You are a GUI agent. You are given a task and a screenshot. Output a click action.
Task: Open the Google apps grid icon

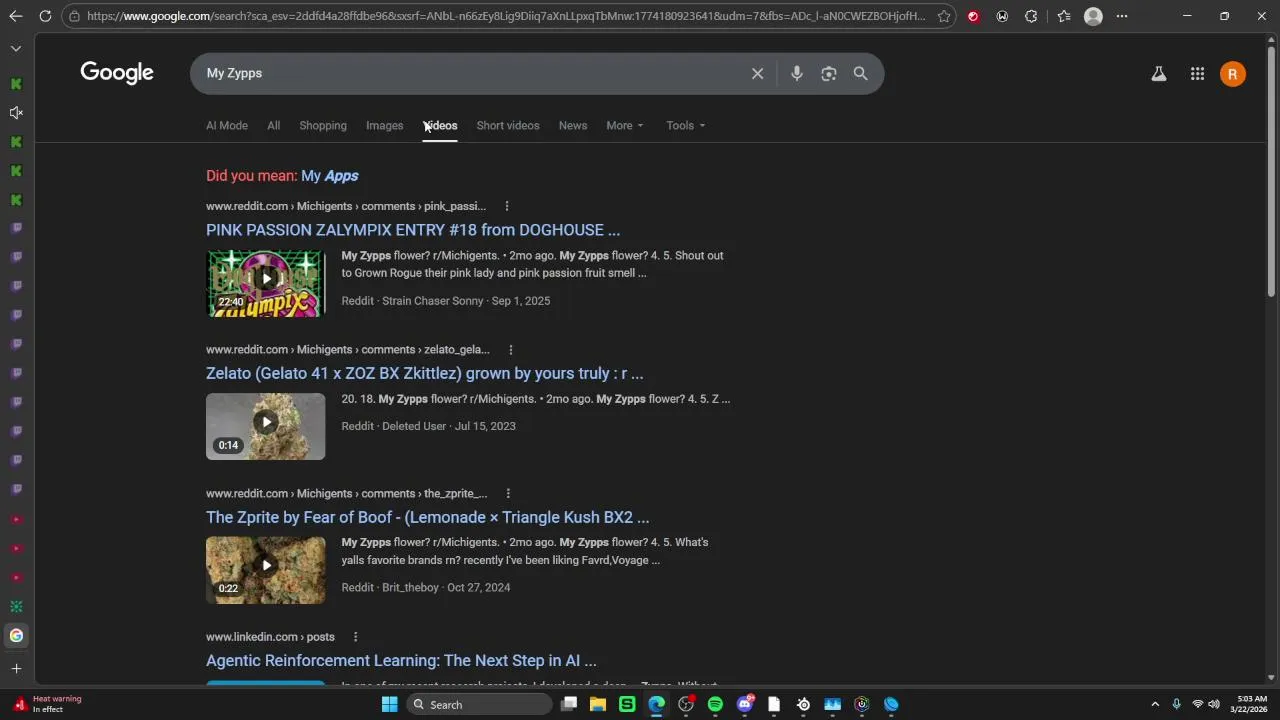point(1197,73)
